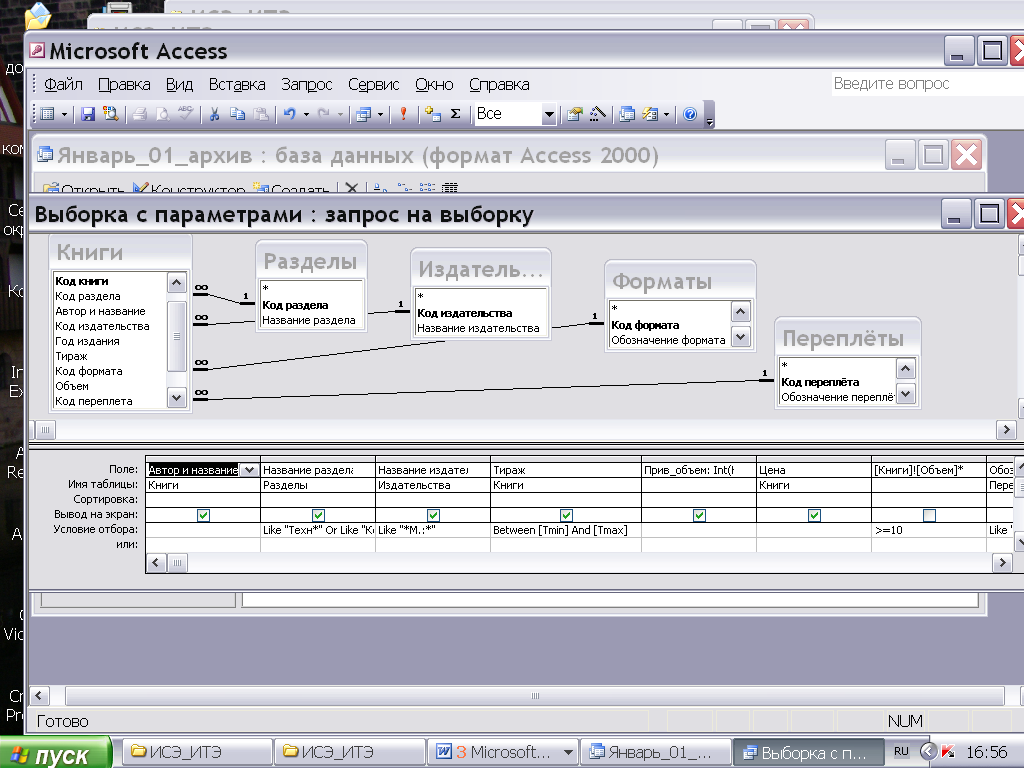The image size is (1024, 768).
Task: Click the Microsoft Access title bar icon
Action: (38, 50)
